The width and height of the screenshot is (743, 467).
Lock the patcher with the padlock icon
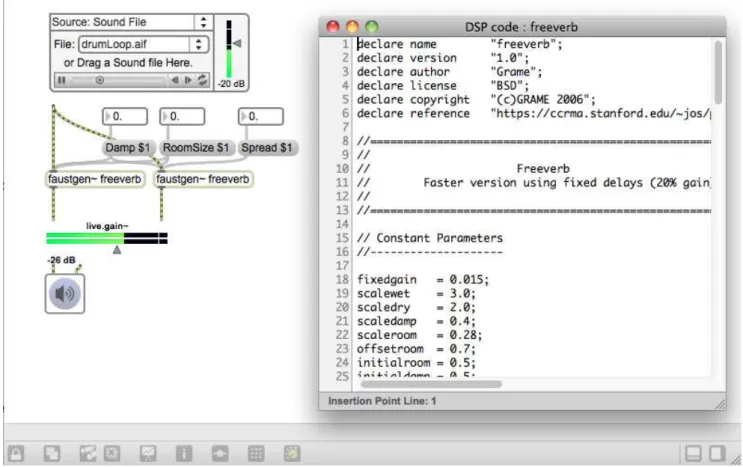coord(16,453)
